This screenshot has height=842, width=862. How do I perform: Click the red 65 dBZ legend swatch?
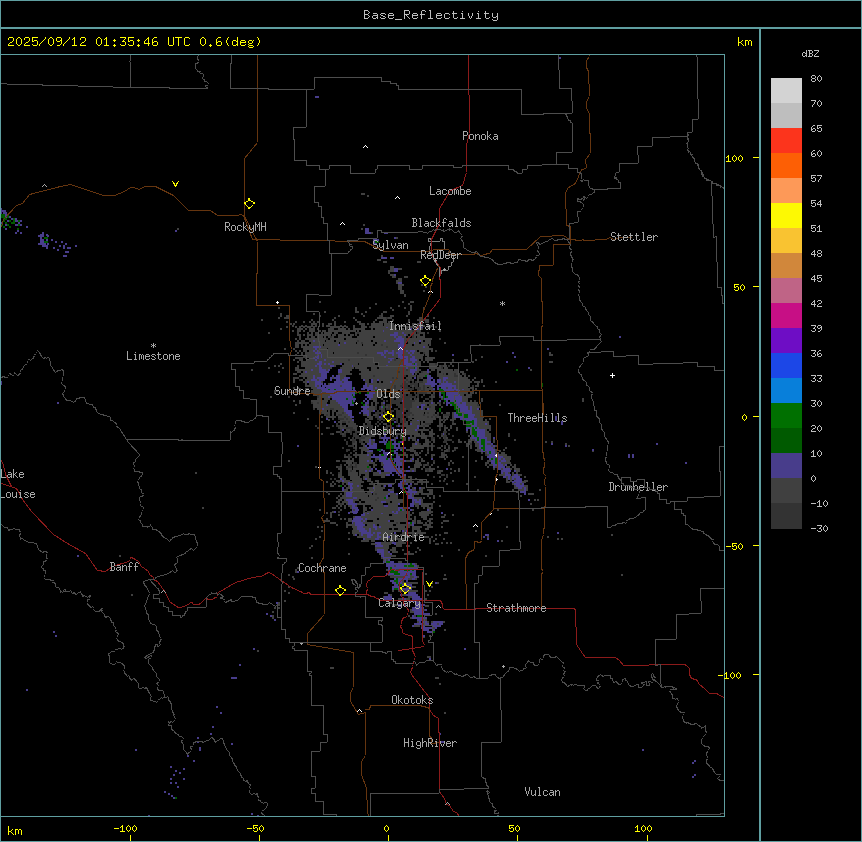pyautogui.click(x=786, y=140)
